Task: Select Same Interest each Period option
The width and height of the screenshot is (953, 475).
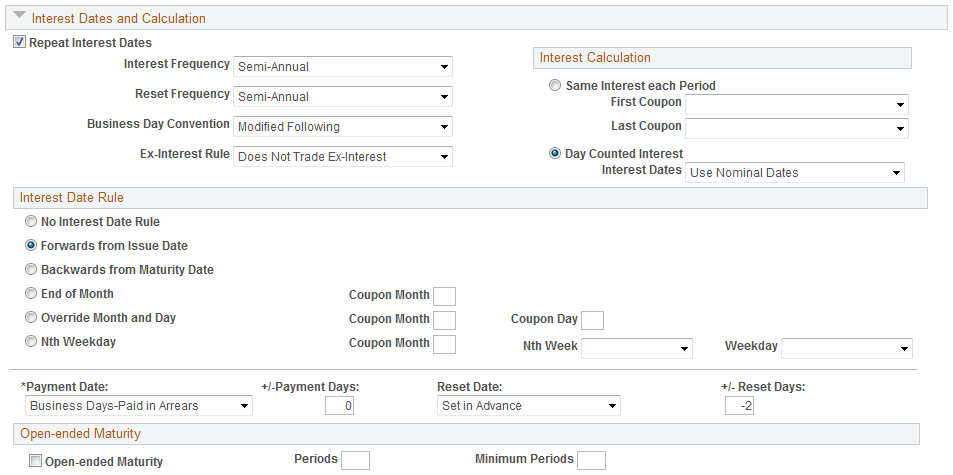Action: click(556, 86)
